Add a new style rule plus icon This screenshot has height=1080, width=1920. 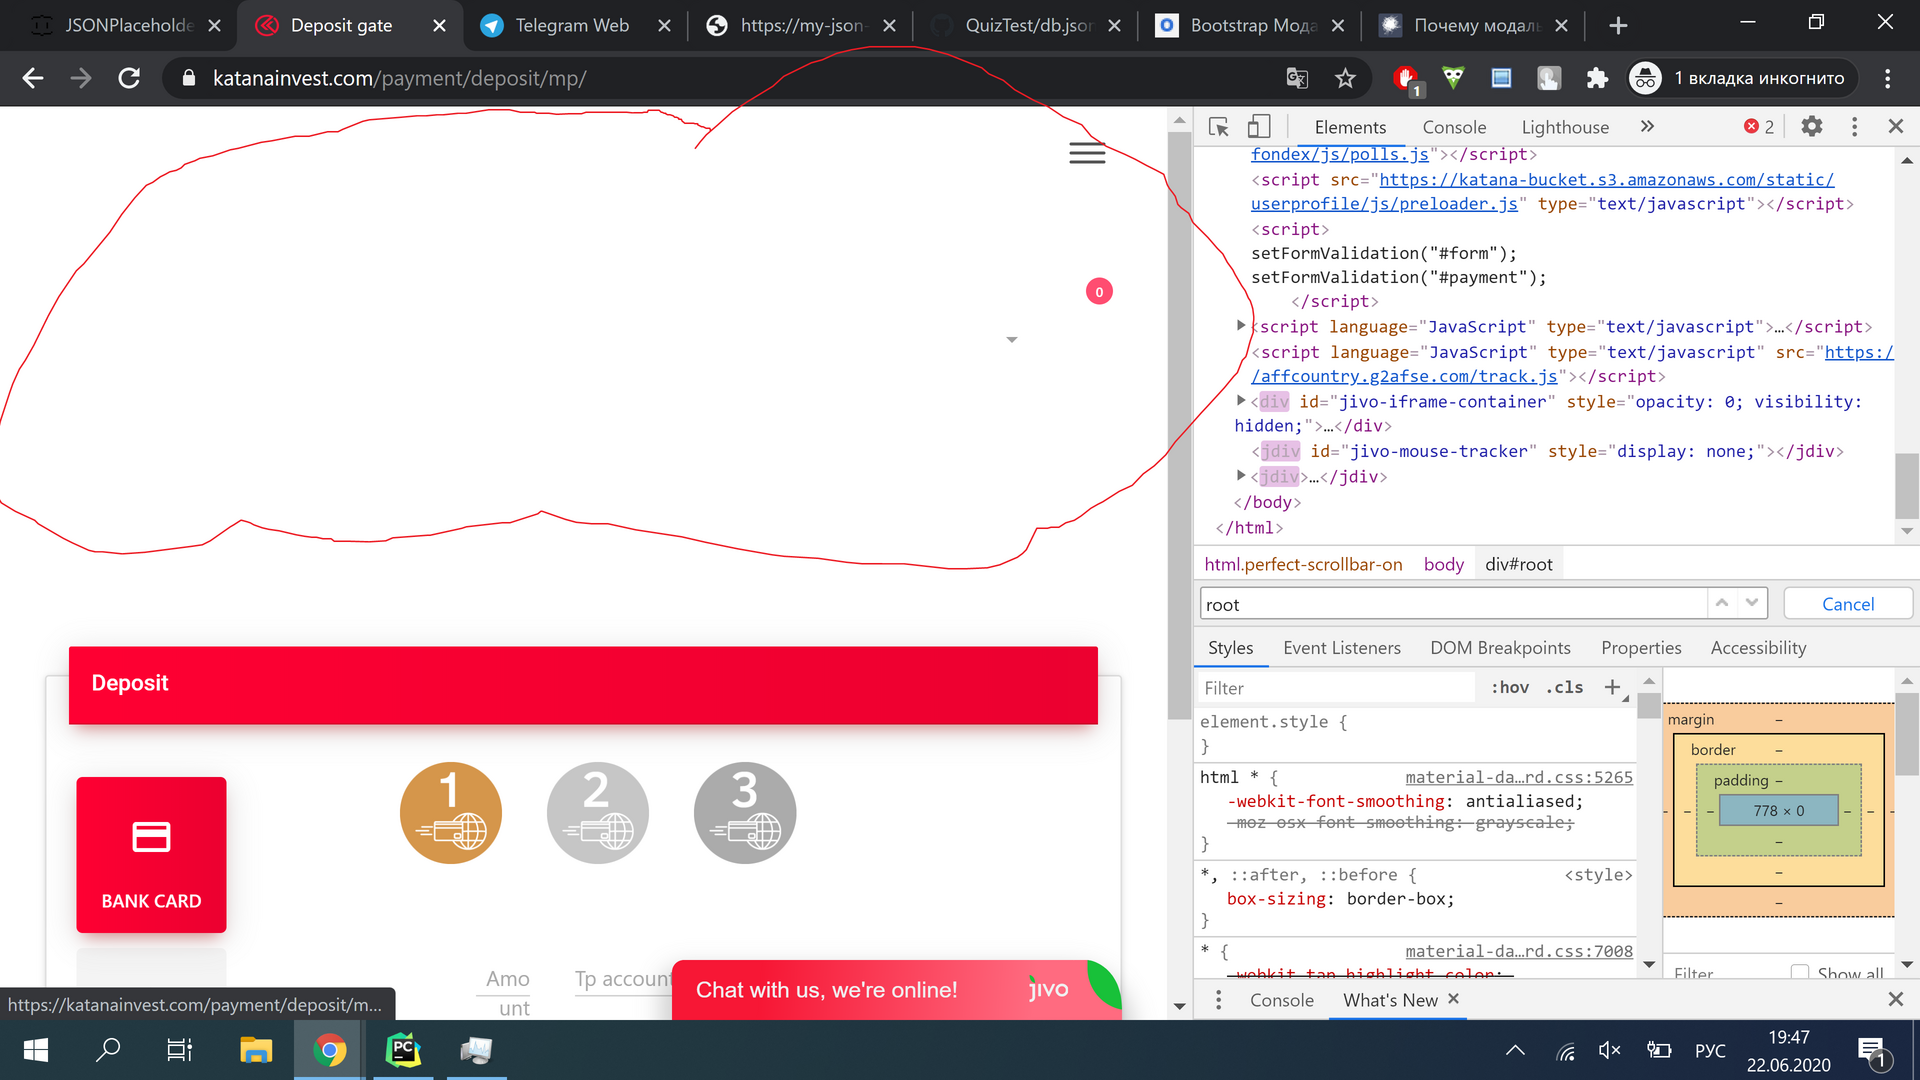pyautogui.click(x=1612, y=687)
